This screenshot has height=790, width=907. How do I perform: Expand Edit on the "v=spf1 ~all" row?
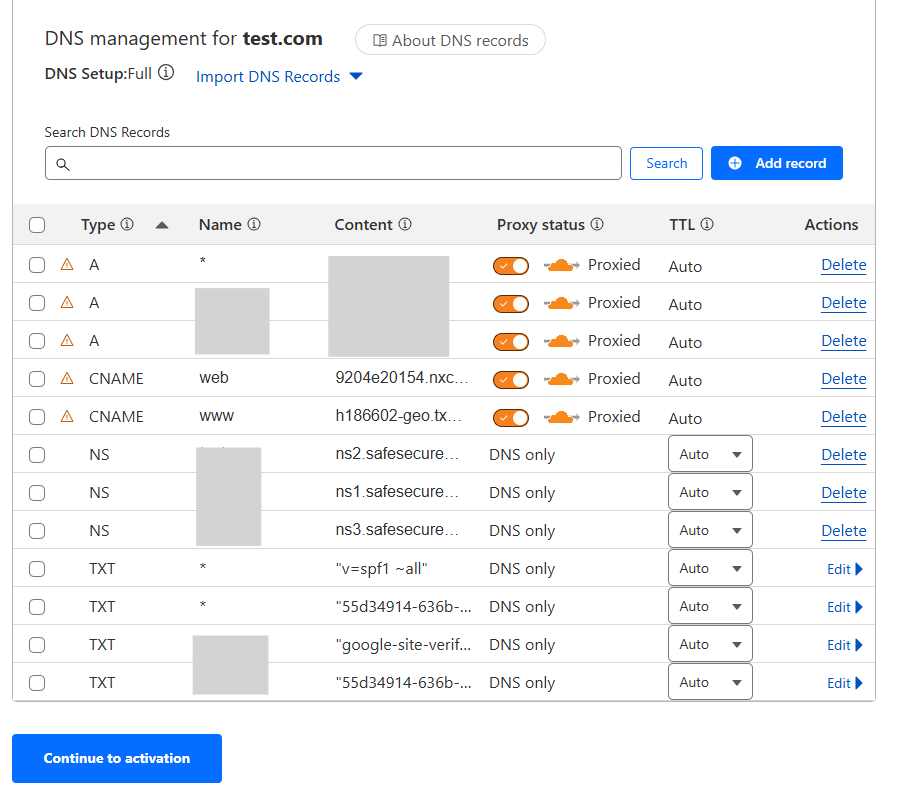(x=845, y=569)
